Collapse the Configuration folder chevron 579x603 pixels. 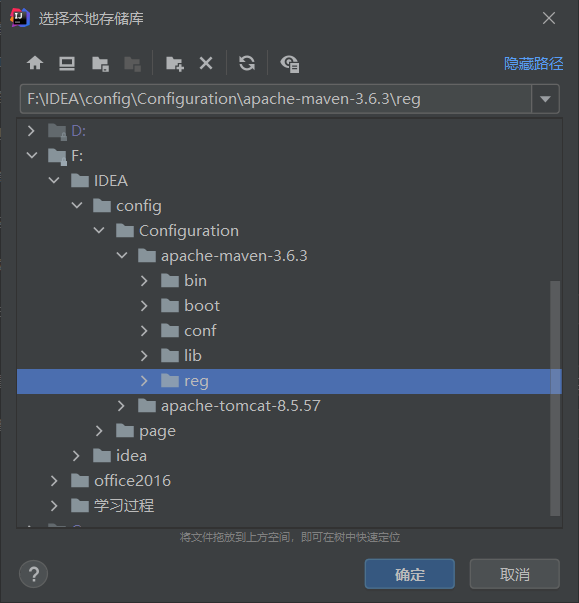pos(99,230)
